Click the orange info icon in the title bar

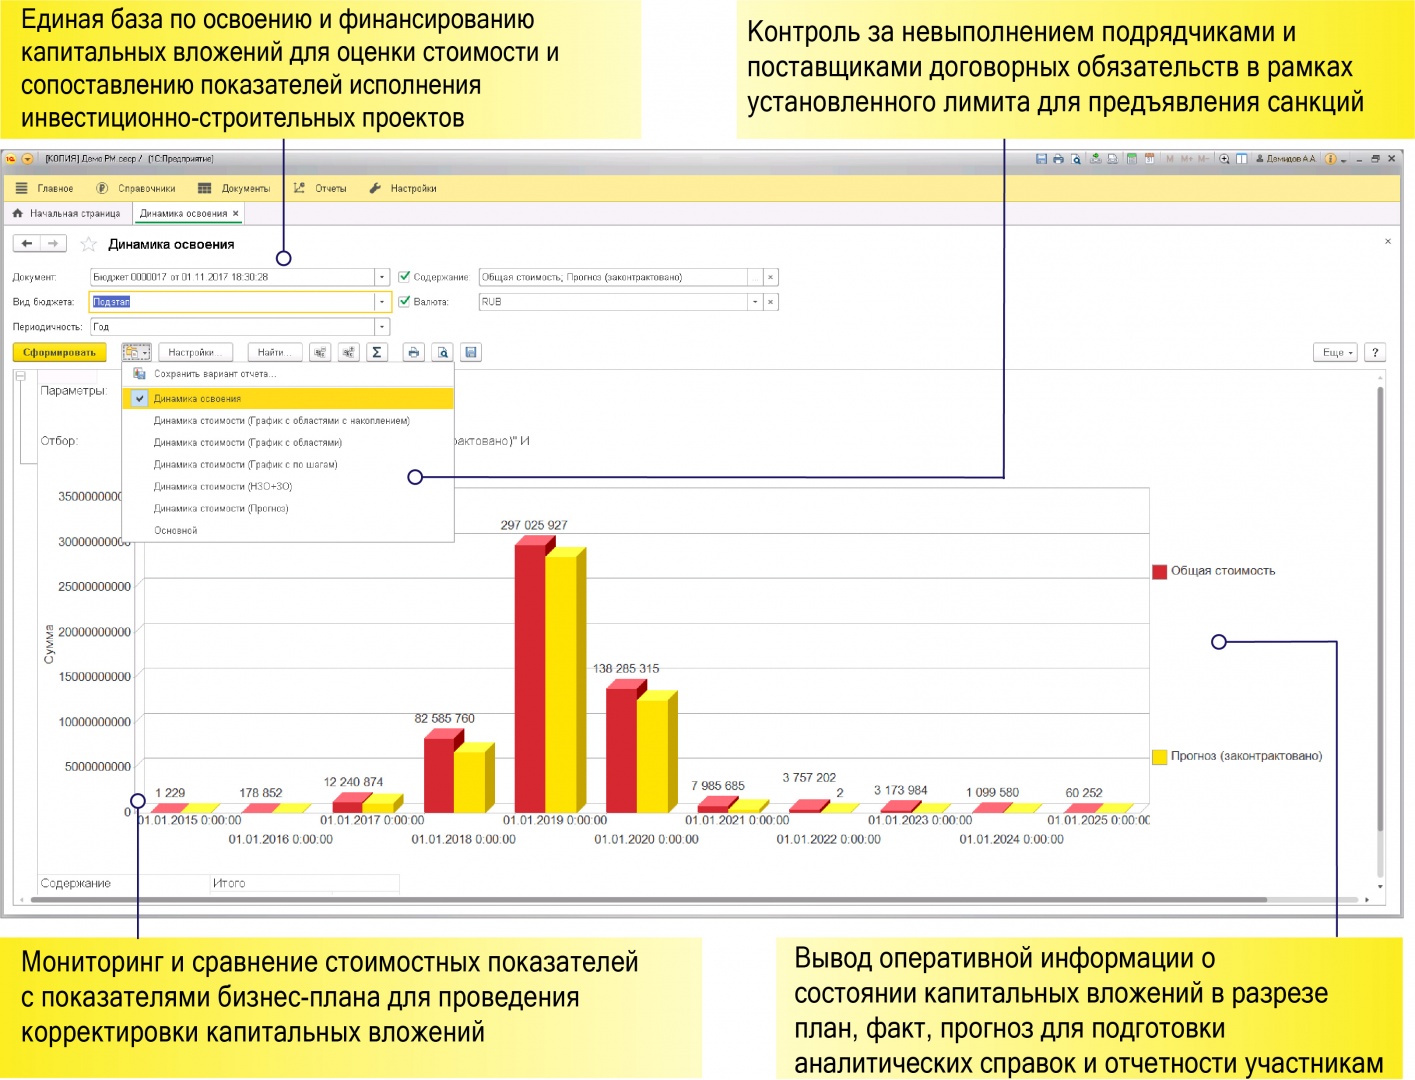point(1330,159)
